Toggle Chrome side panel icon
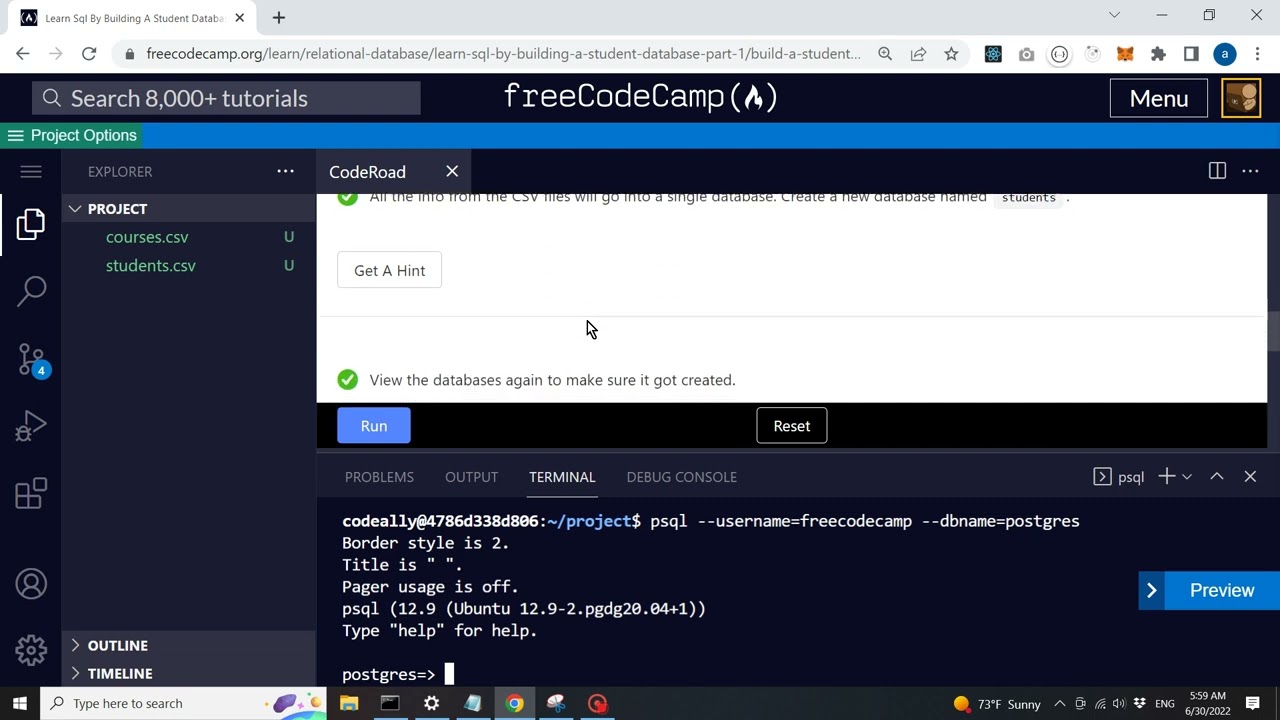This screenshot has width=1280, height=720. (x=1191, y=54)
